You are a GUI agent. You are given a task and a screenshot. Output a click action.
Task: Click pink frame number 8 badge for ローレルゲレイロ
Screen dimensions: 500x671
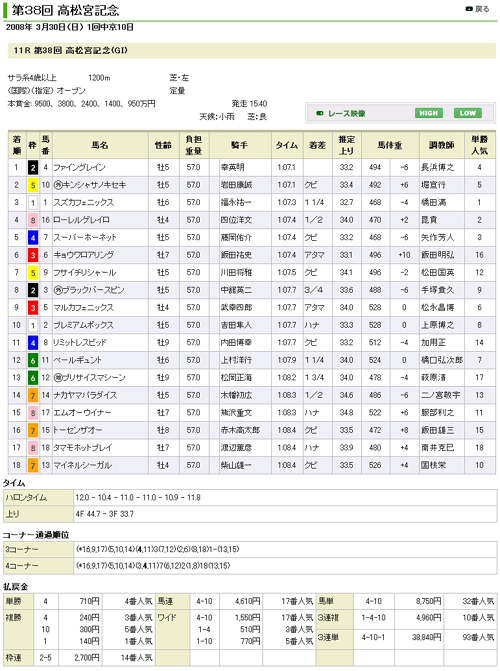[x=33, y=220]
